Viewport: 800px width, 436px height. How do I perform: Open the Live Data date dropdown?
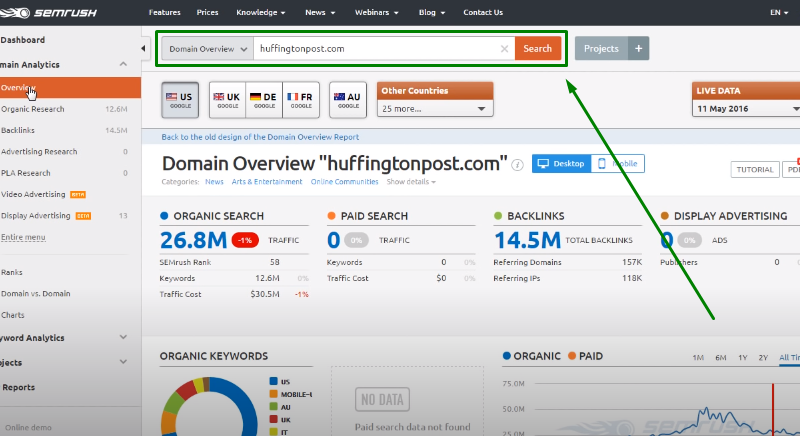pyautogui.click(x=748, y=108)
